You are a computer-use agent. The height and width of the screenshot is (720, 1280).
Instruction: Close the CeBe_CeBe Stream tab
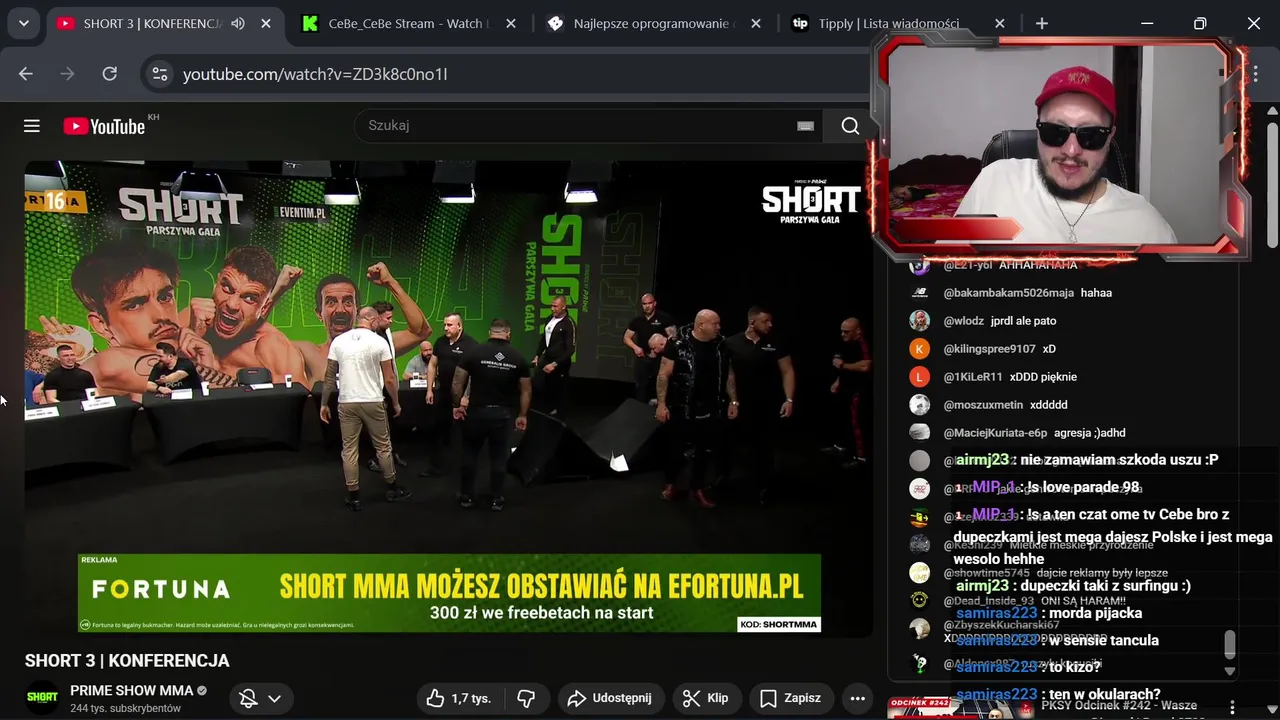510,23
